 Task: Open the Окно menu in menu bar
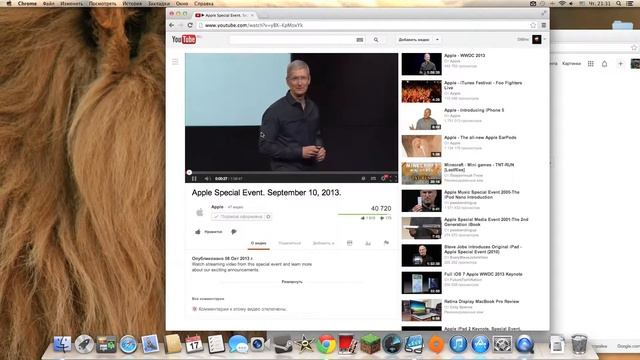coord(182,3)
